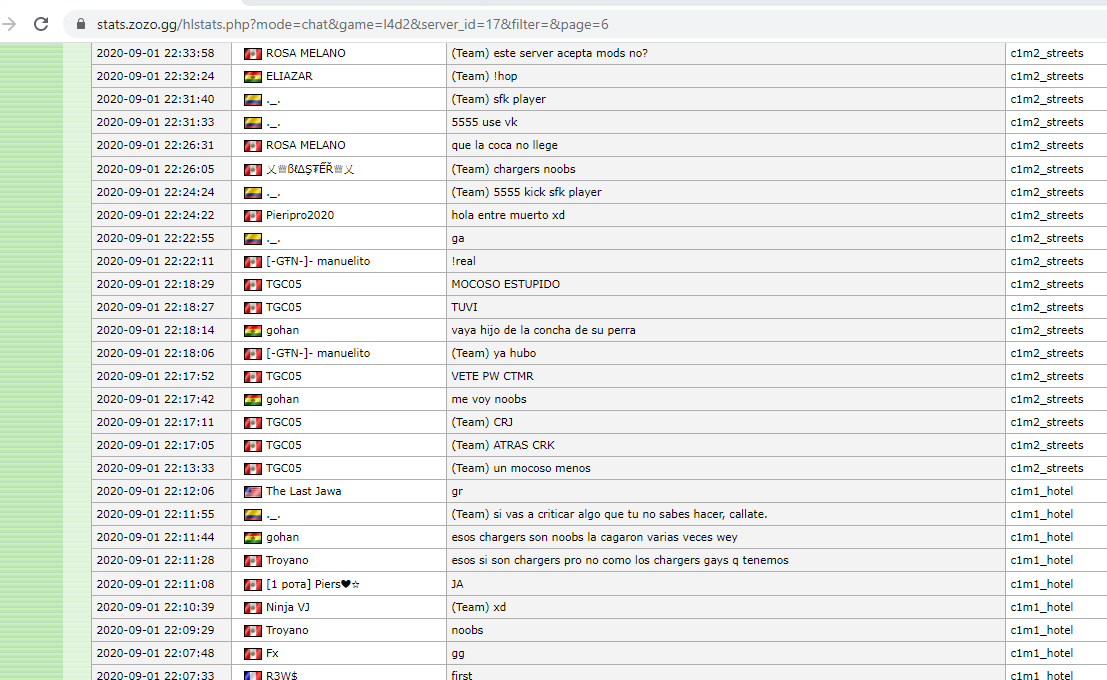Click the 2020-09-01 22:22:11 timestamp cell
1107x680 pixels.
[x=155, y=261]
